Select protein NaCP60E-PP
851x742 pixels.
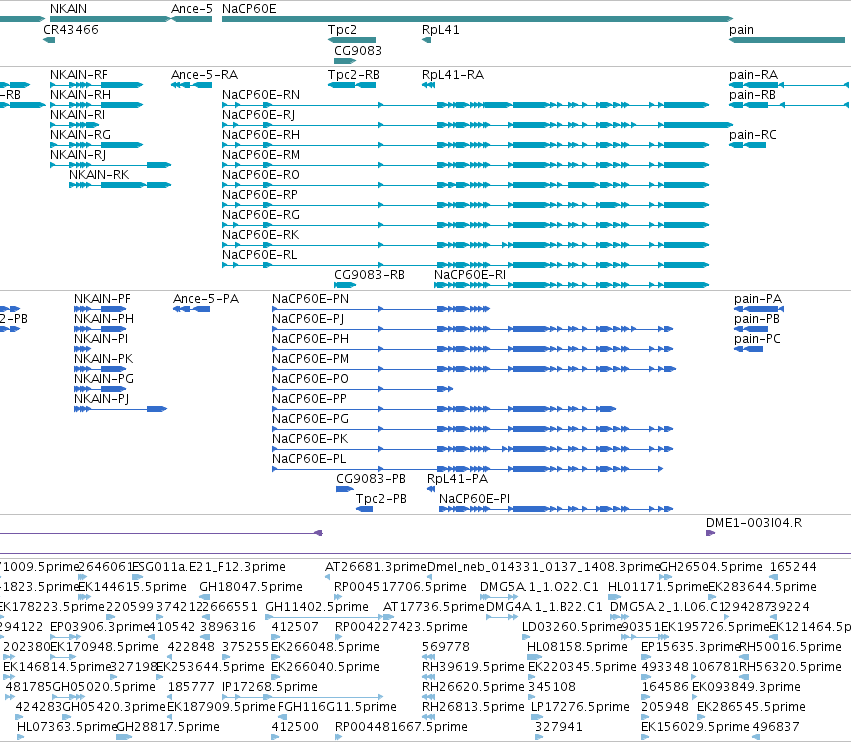(309, 399)
